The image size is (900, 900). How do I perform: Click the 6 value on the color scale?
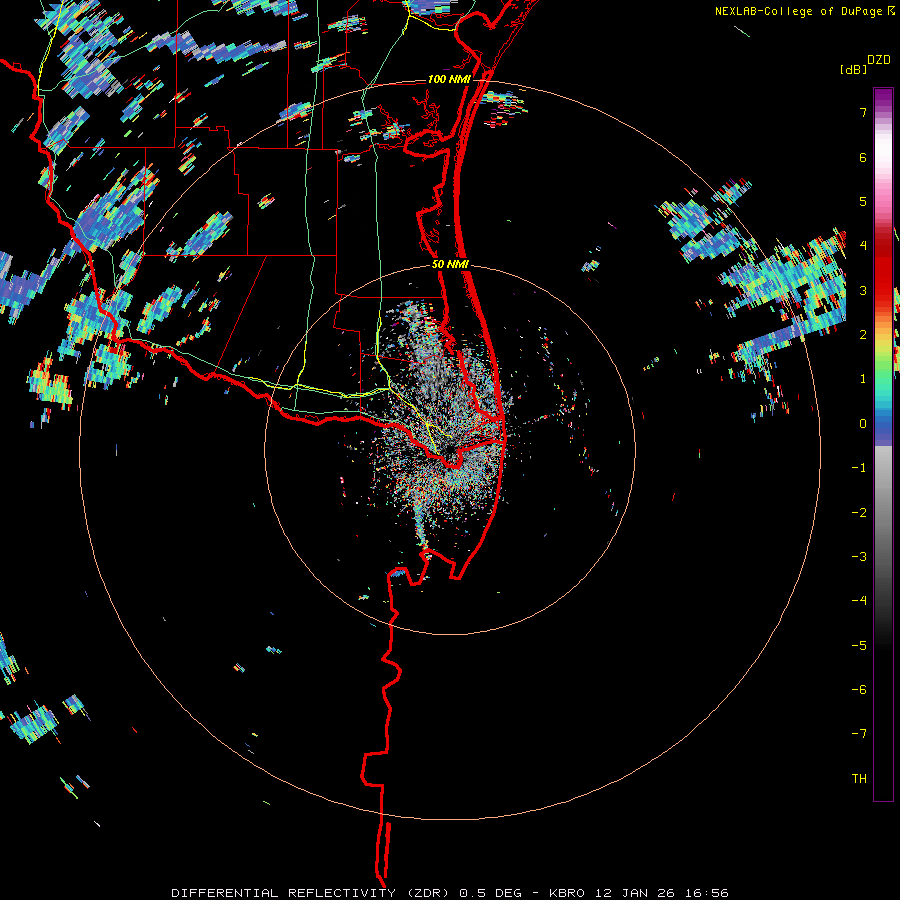[x=863, y=157]
